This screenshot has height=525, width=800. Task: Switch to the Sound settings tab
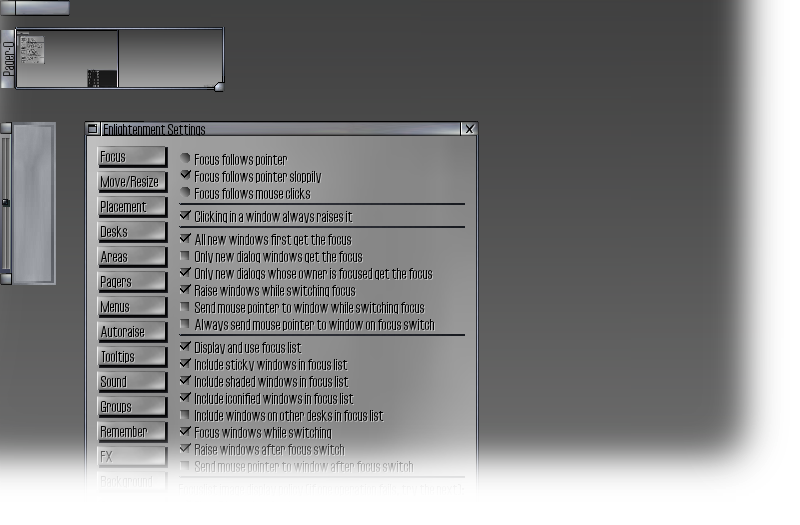click(132, 382)
